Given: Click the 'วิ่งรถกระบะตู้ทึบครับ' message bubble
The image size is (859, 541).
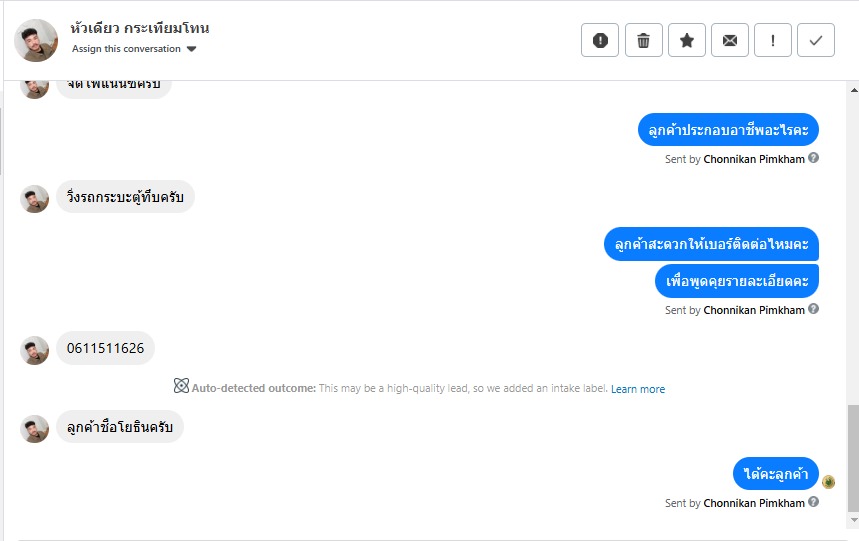Looking at the screenshot, I should (125, 197).
